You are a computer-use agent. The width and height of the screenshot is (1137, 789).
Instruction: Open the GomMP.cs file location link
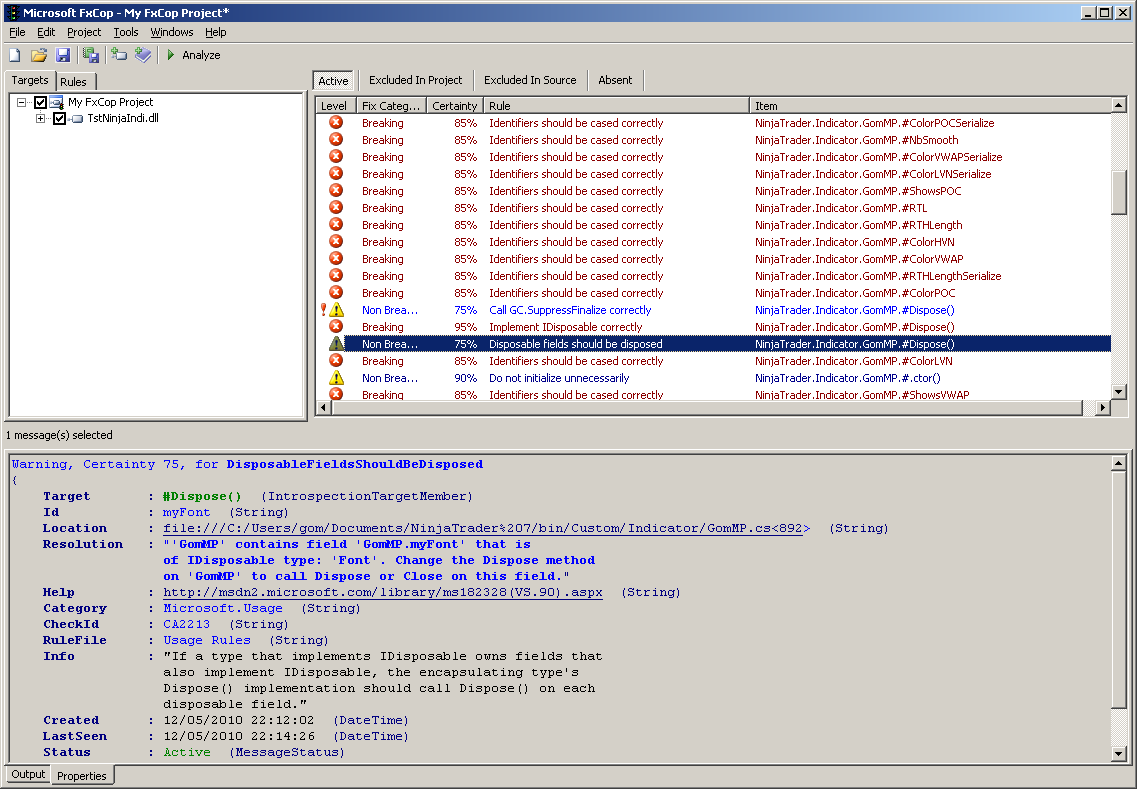click(487, 528)
